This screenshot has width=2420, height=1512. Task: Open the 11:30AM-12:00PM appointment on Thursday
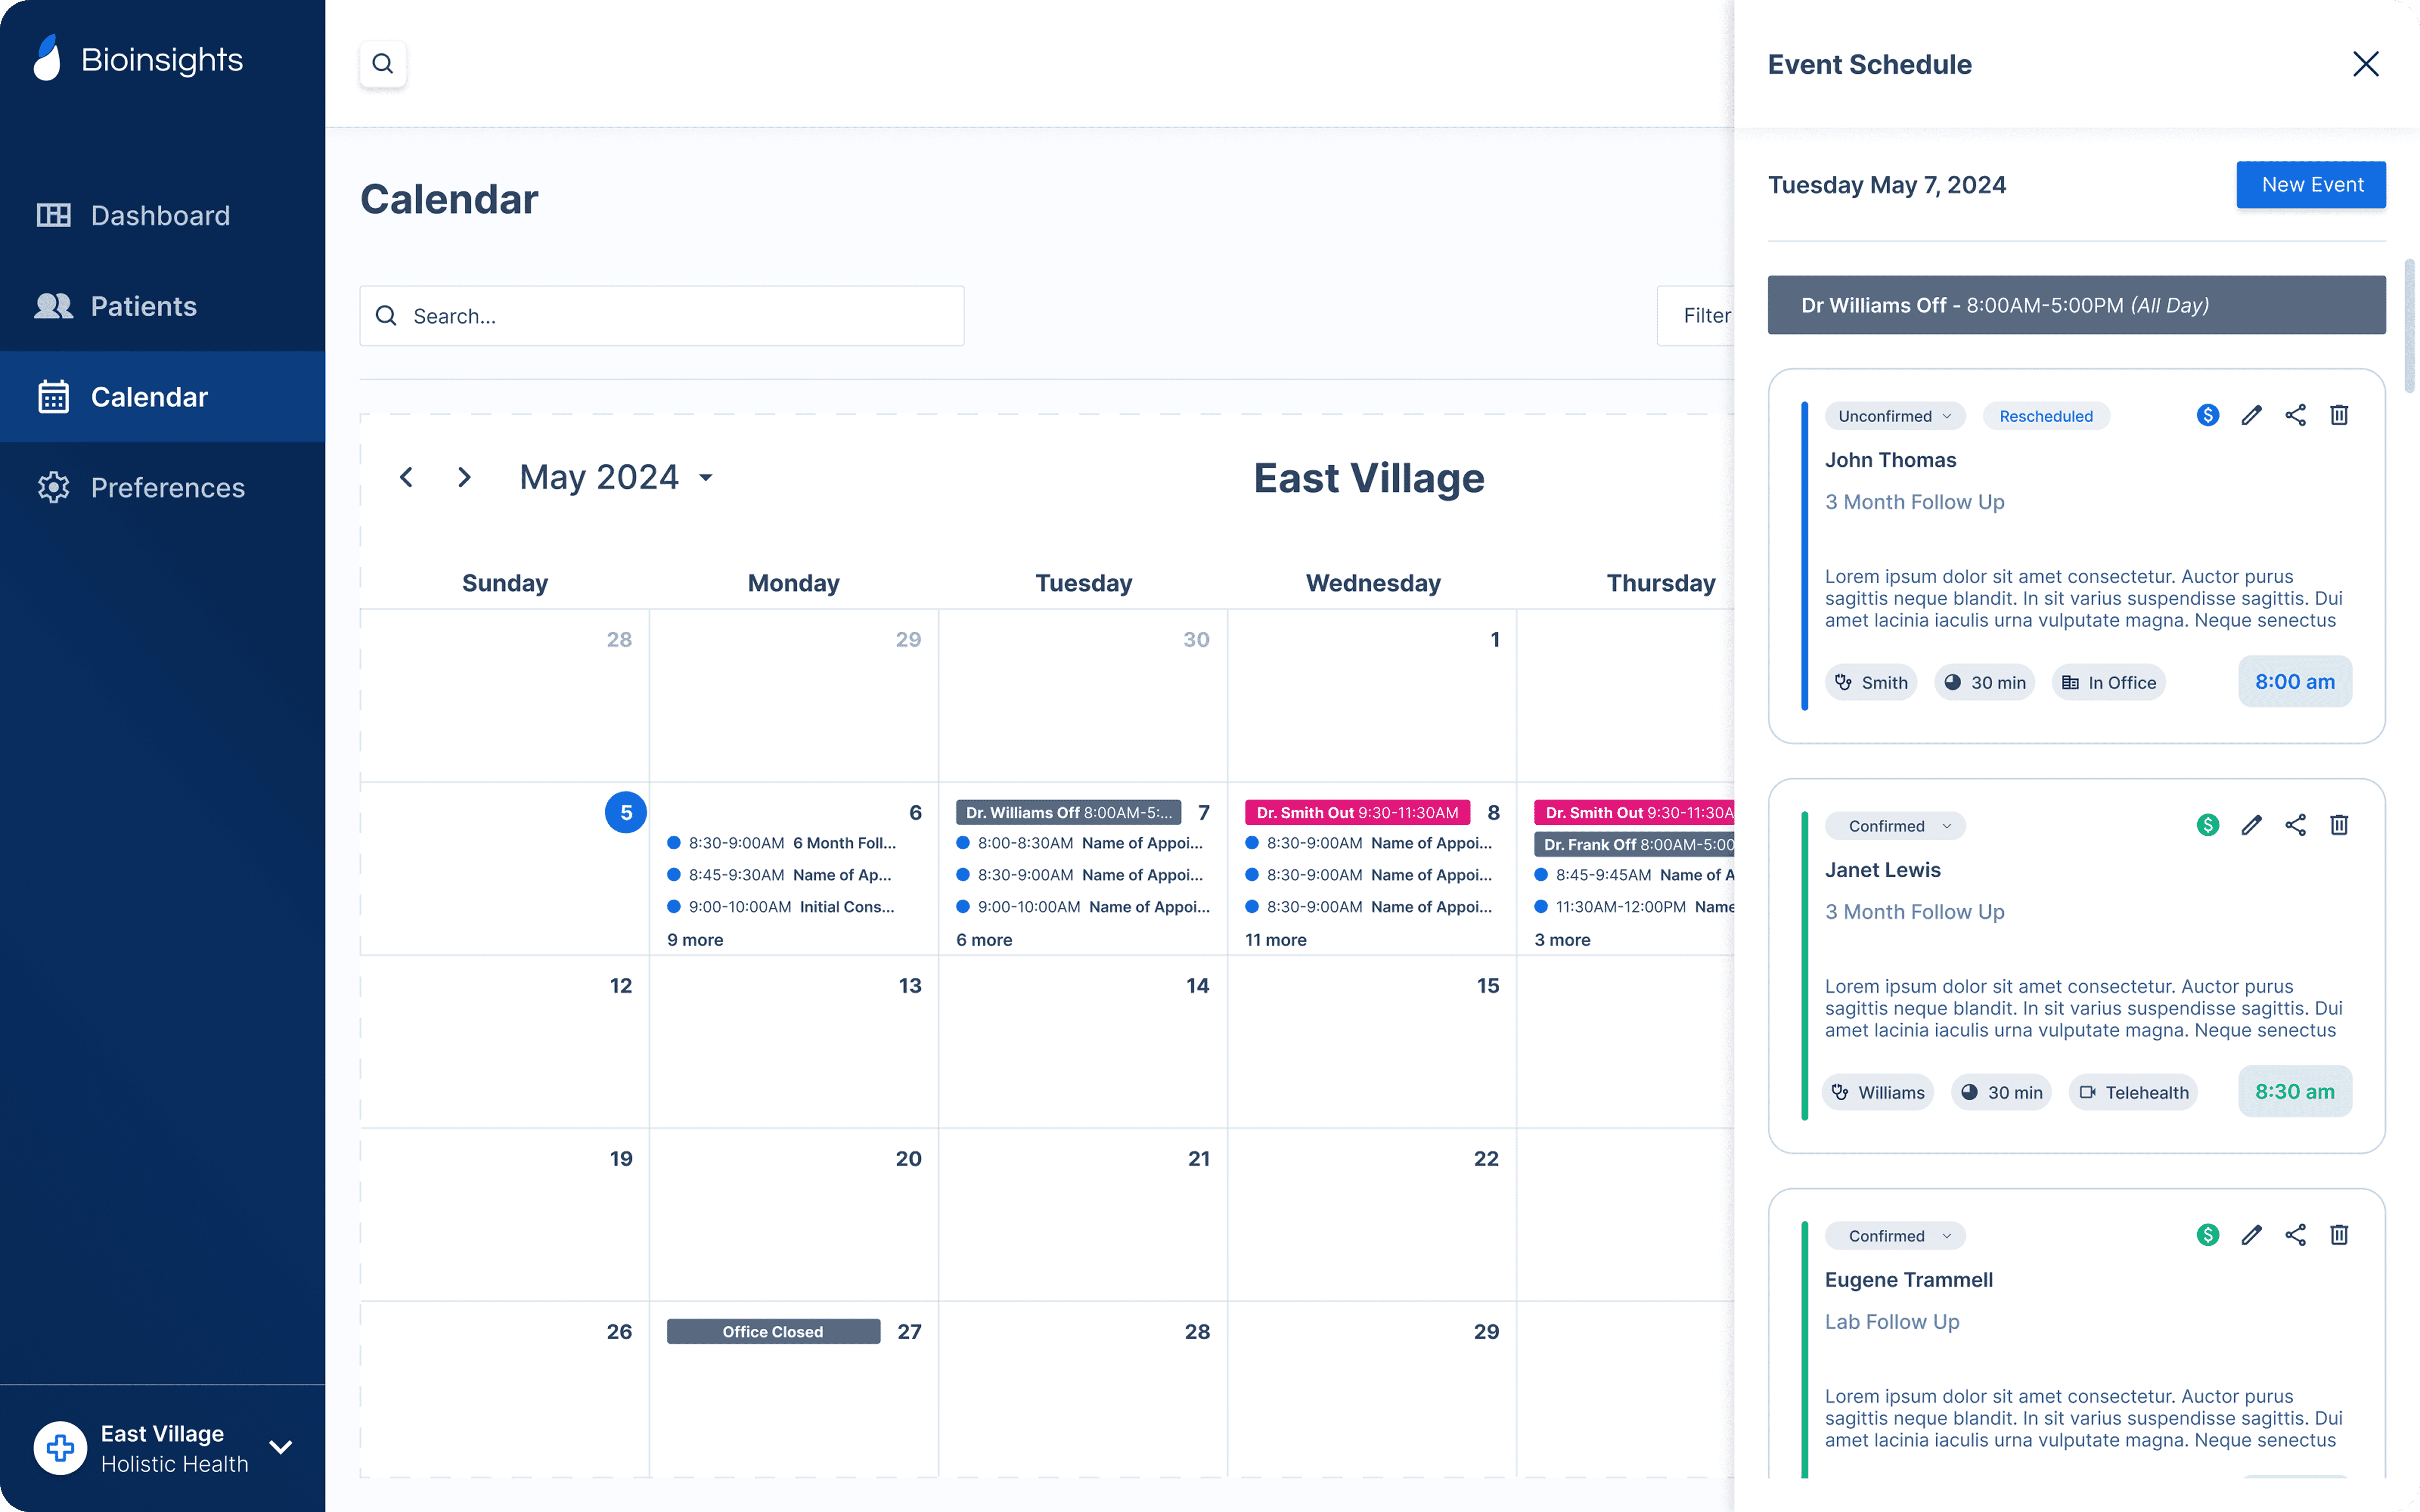click(x=1634, y=907)
